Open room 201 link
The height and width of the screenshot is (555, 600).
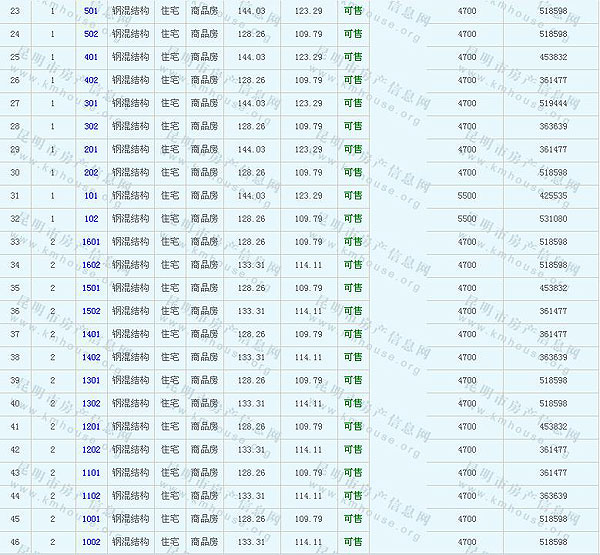(x=91, y=150)
